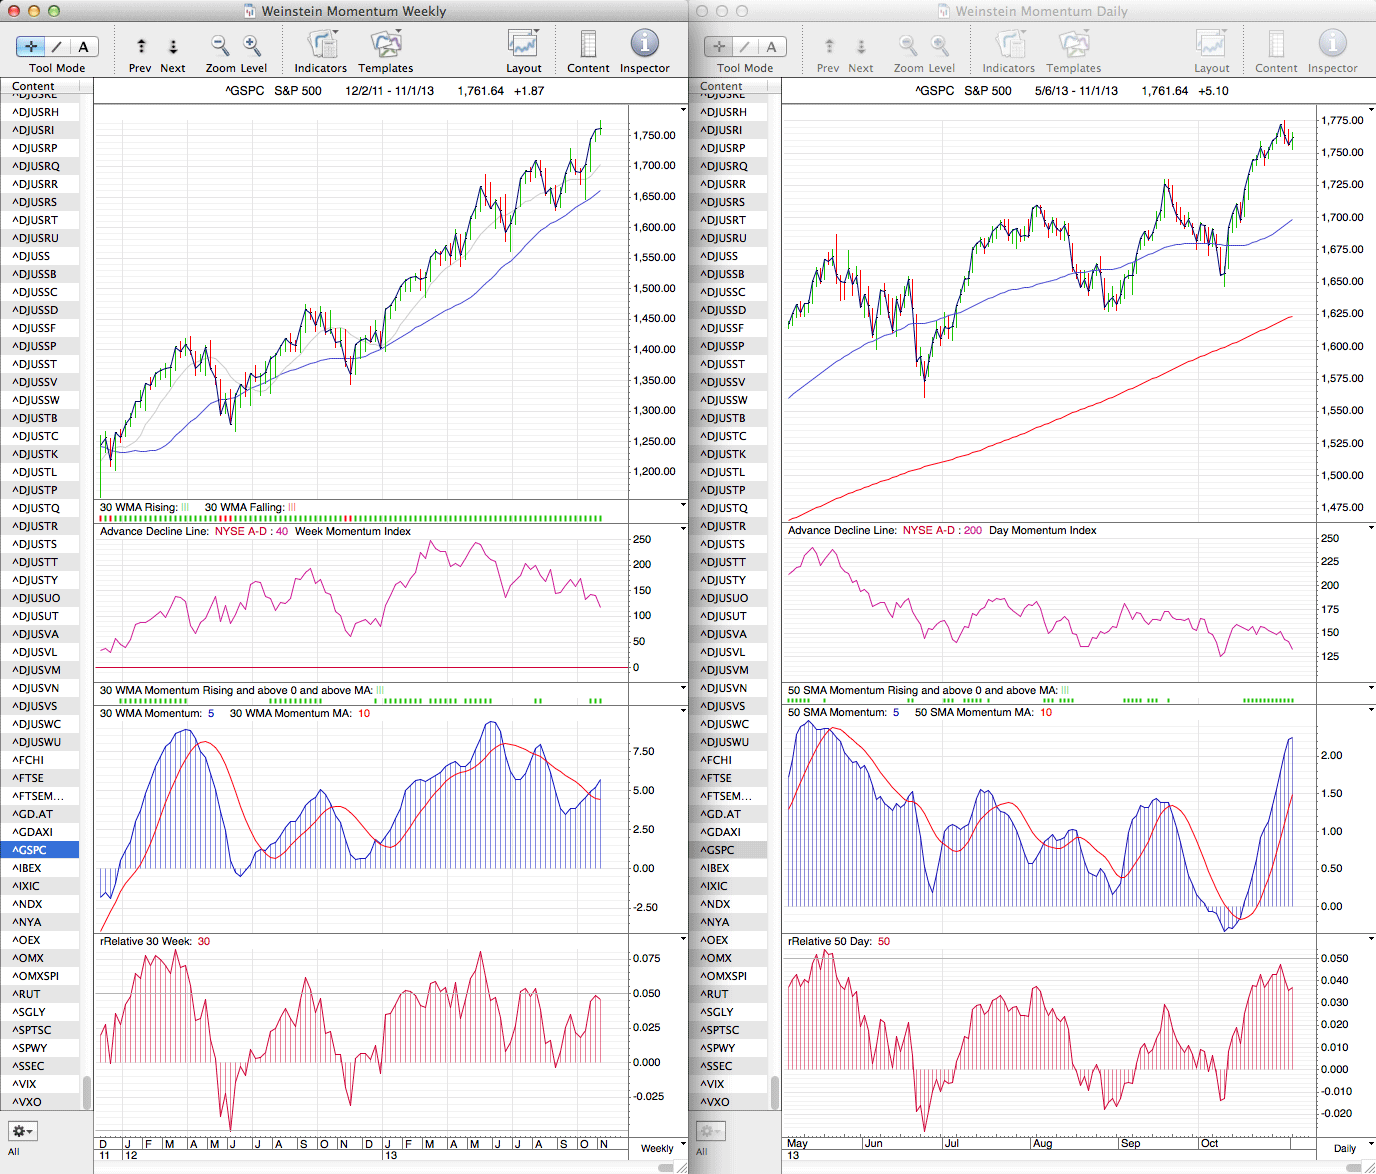
Task: Zoom out using the minus magnifier
Action: pos(219,45)
